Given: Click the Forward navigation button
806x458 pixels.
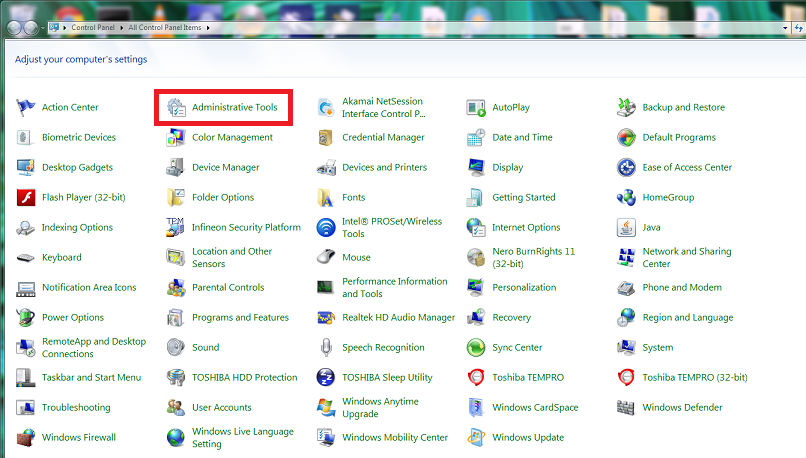Looking at the screenshot, I should [x=31, y=28].
